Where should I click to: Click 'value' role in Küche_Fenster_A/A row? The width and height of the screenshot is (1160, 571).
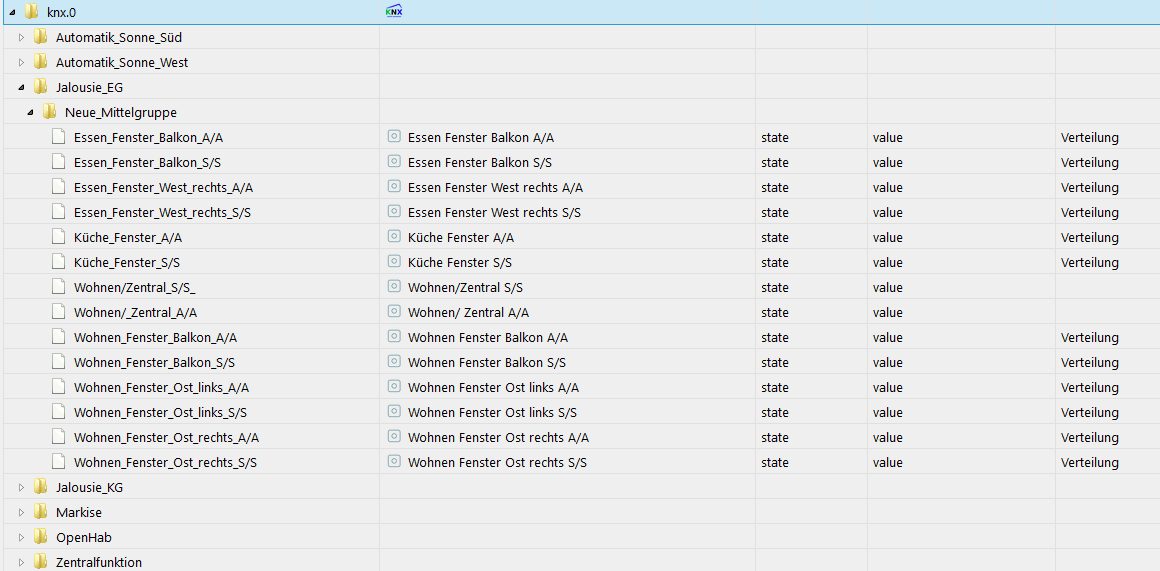pos(888,237)
